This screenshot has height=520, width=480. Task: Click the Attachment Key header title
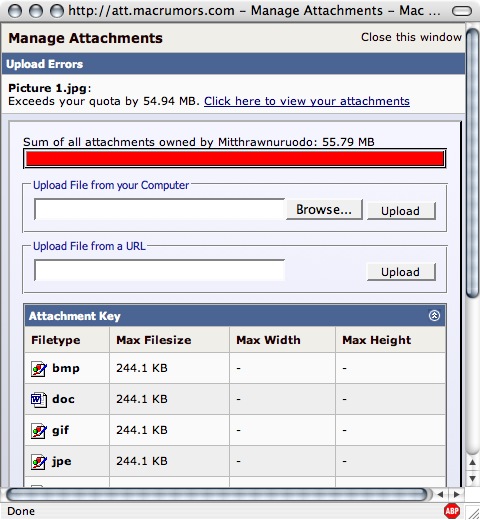[x=75, y=316]
